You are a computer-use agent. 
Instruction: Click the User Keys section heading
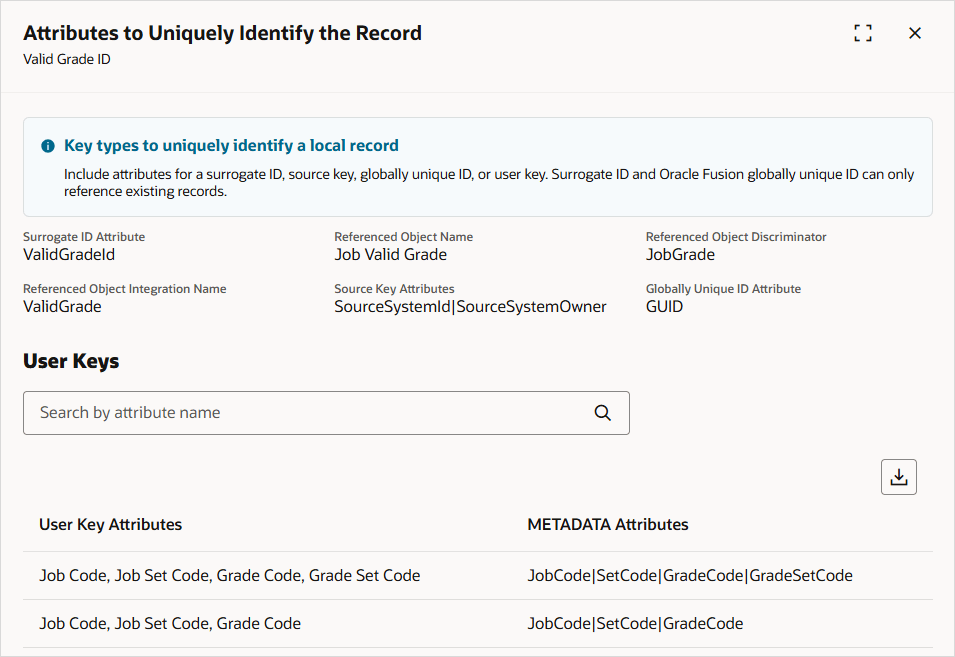[x=70, y=363]
